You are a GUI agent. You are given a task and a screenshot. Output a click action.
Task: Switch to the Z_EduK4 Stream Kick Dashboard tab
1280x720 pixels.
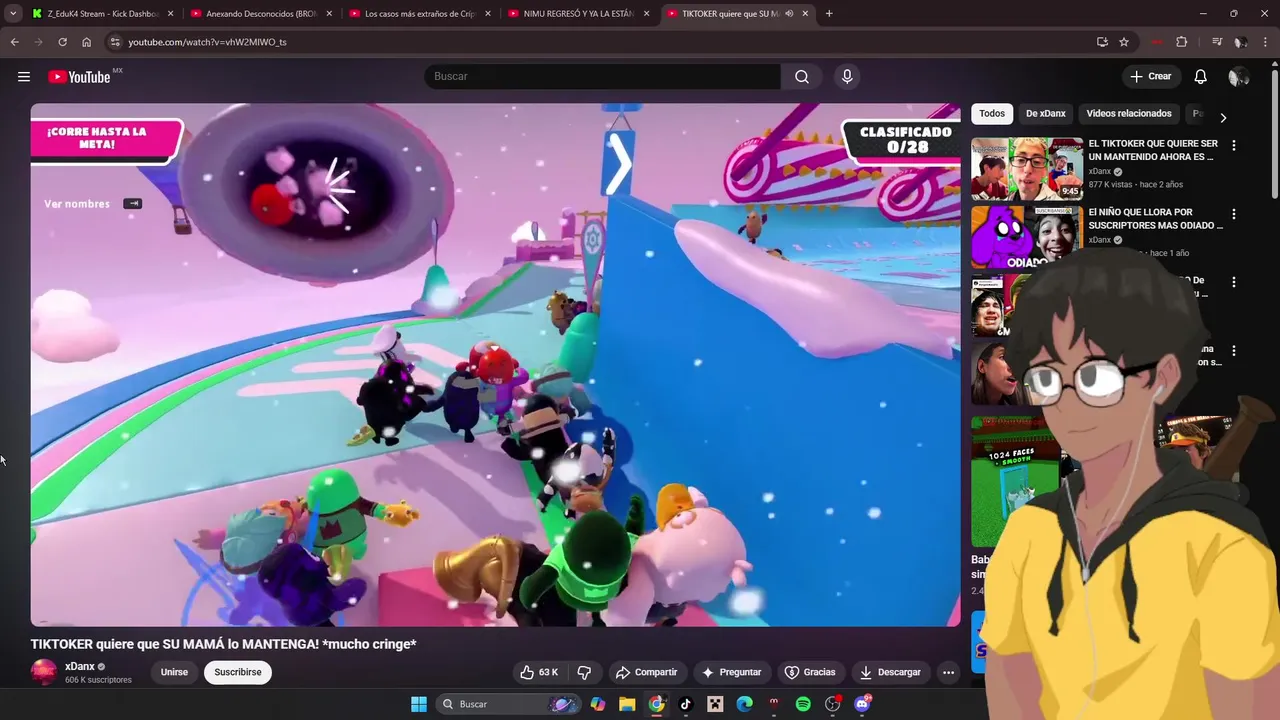[101, 14]
